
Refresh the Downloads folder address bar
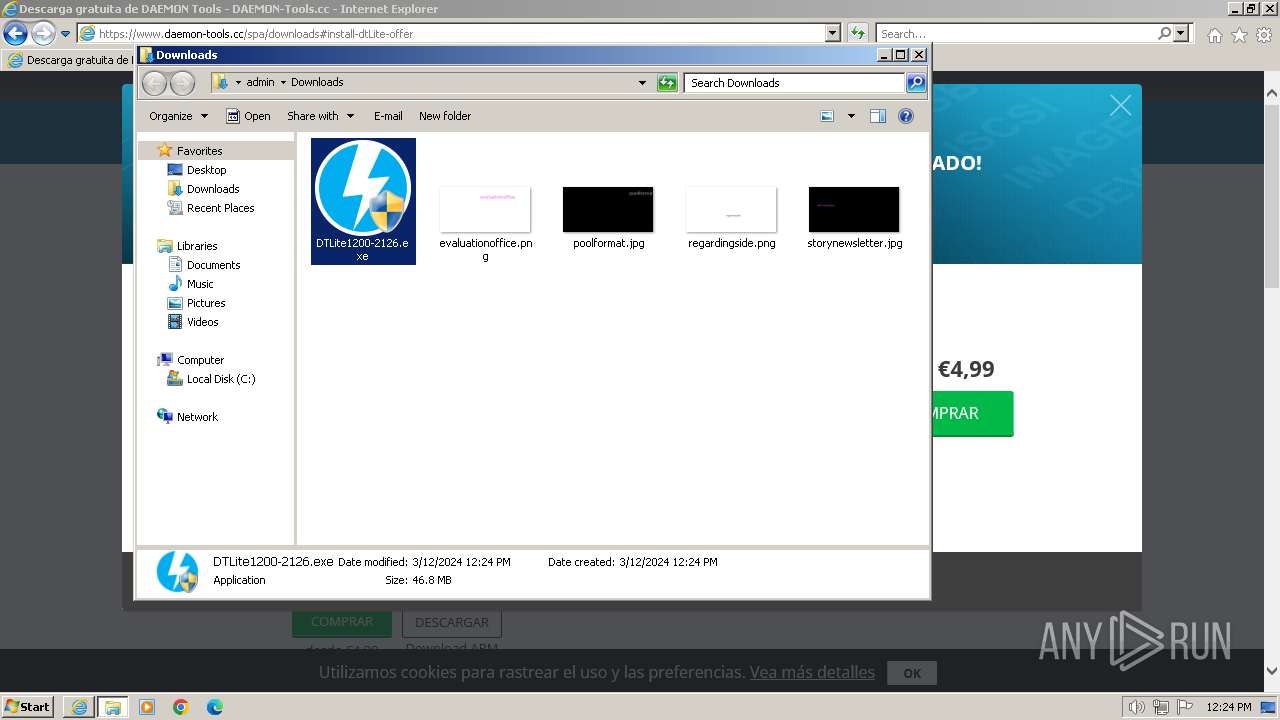coord(667,83)
